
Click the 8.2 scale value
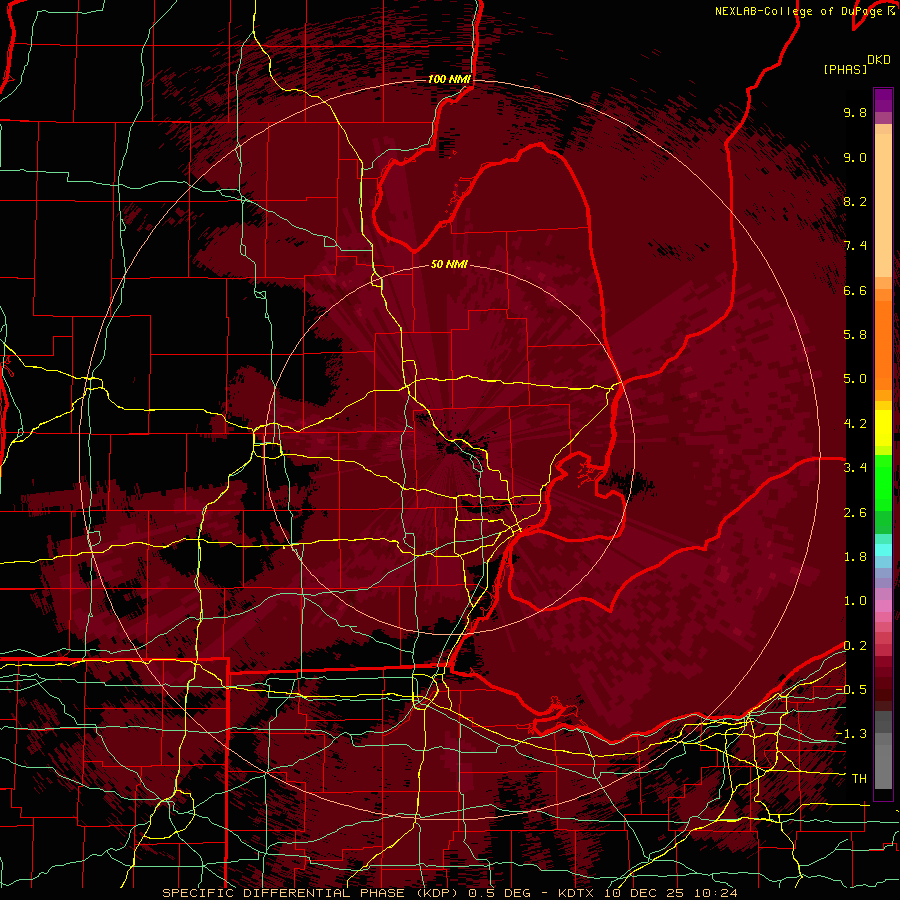coord(855,201)
